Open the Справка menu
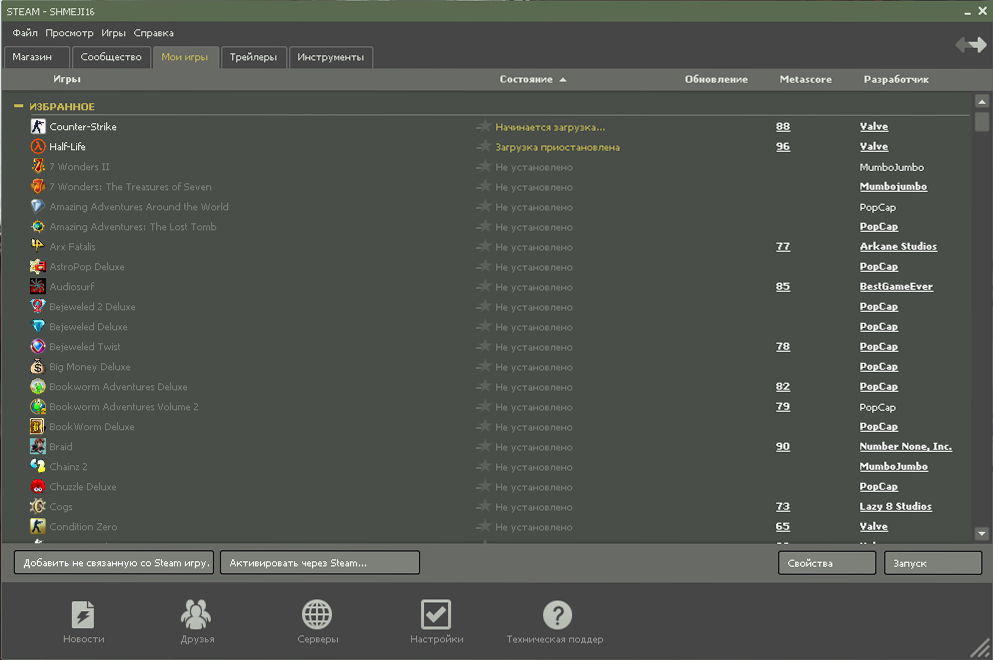993x660 pixels. [x=153, y=33]
